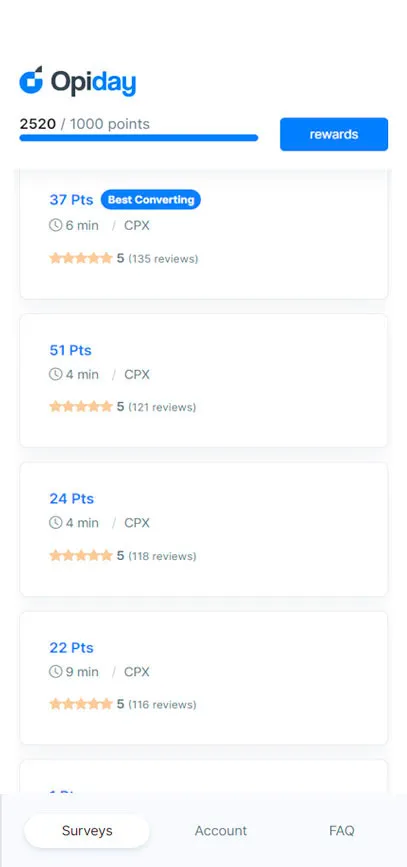Image resolution: width=407 pixels, height=867 pixels.
Task: Click the Best Converting badge
Action: pyautogui.click(x=151, y=200)
